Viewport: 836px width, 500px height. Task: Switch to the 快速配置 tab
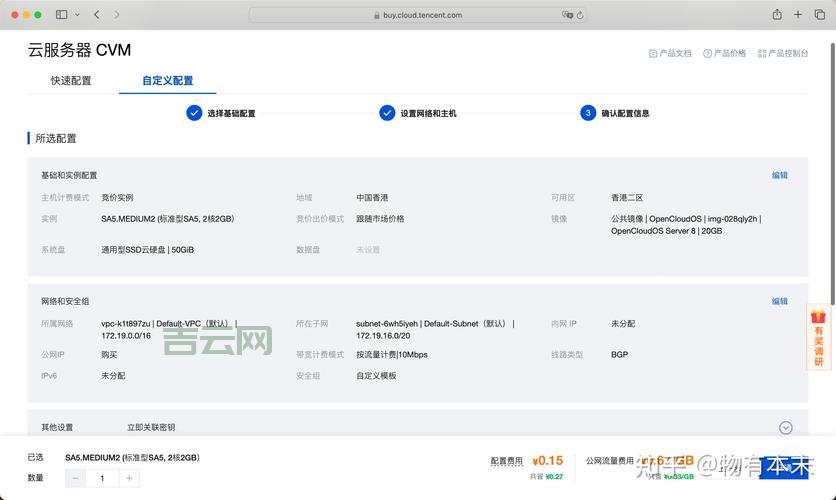point(71,81)
